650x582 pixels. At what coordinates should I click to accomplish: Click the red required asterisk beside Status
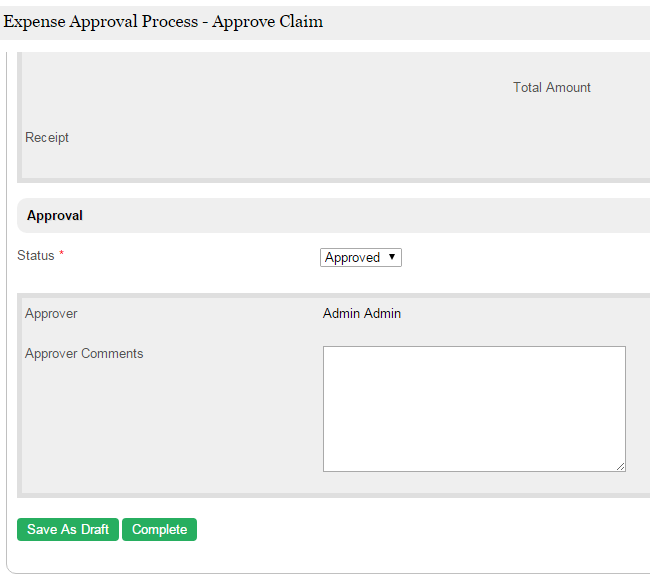pos(61,256)
